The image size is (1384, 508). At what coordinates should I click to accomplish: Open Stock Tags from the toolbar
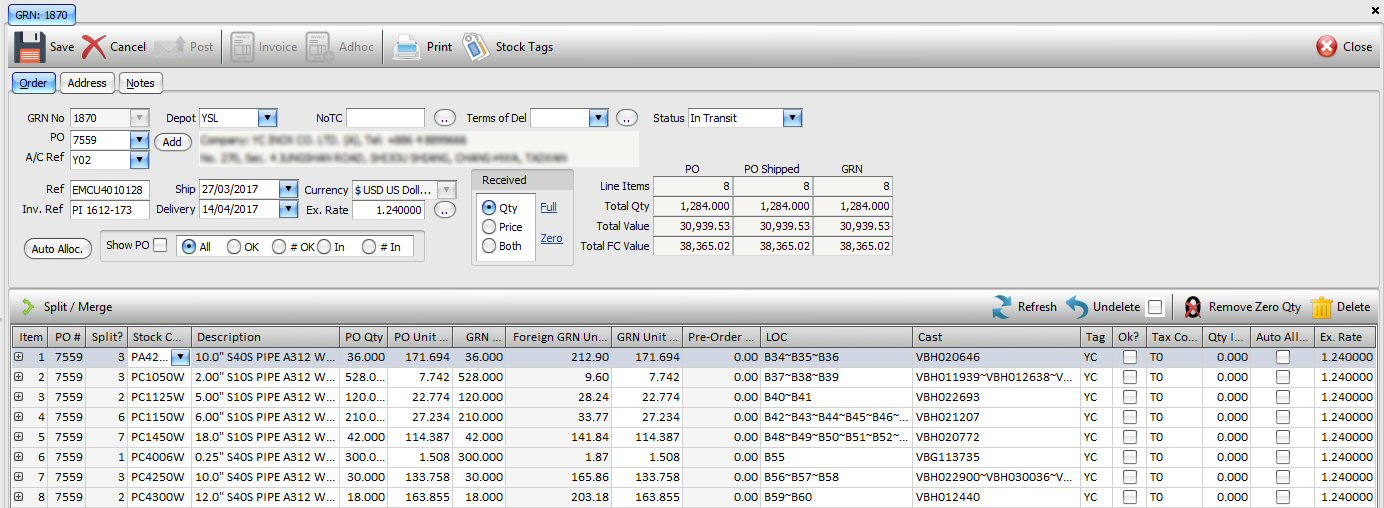click(x=476, y=47)
